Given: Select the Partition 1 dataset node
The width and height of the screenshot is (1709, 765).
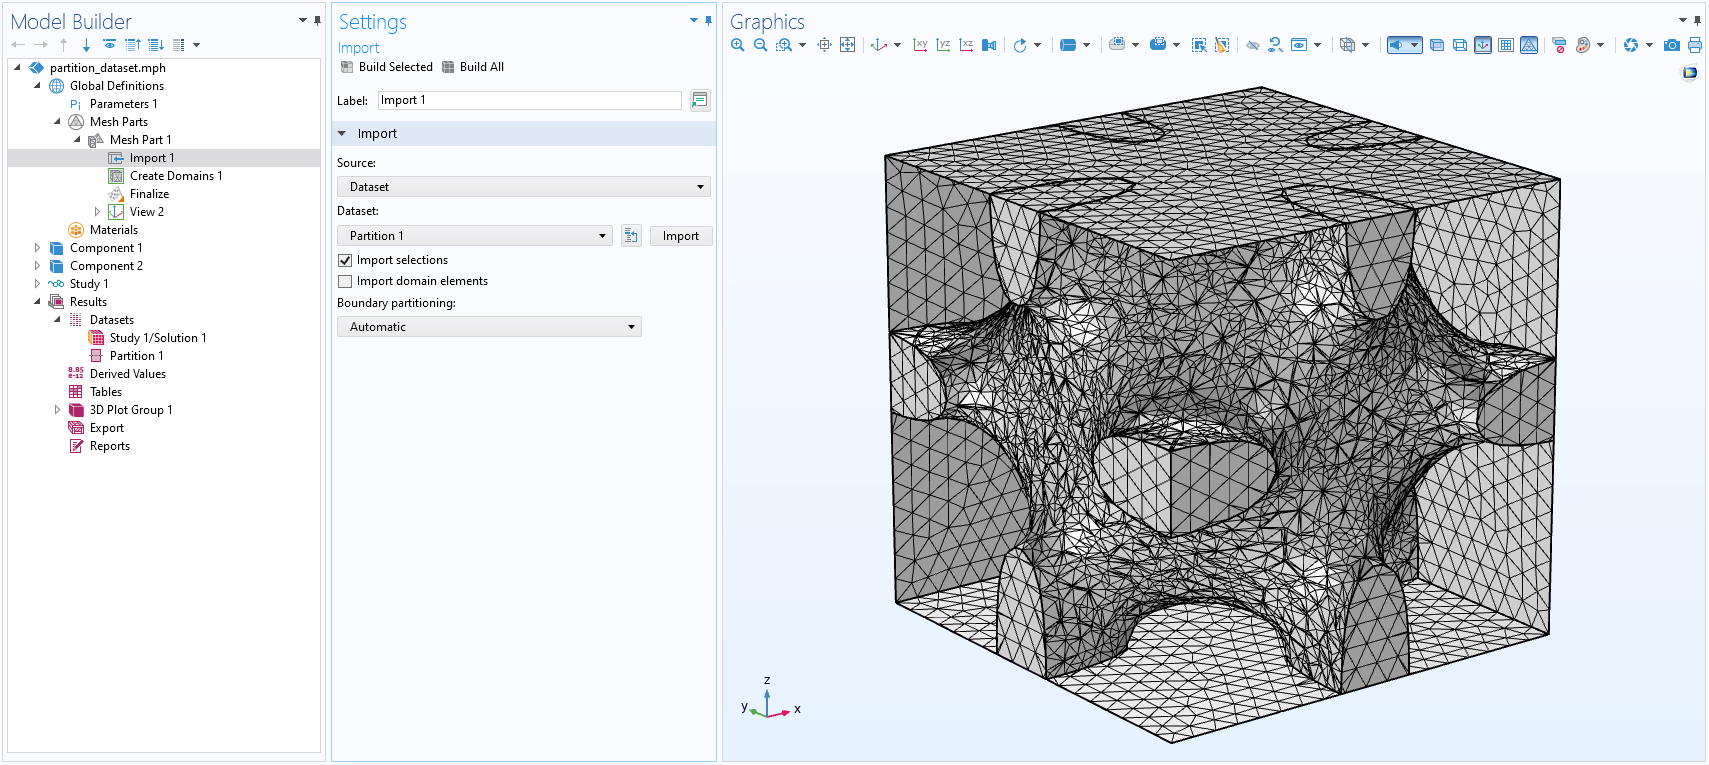Looking at the screenshot, I should point(136,356).
